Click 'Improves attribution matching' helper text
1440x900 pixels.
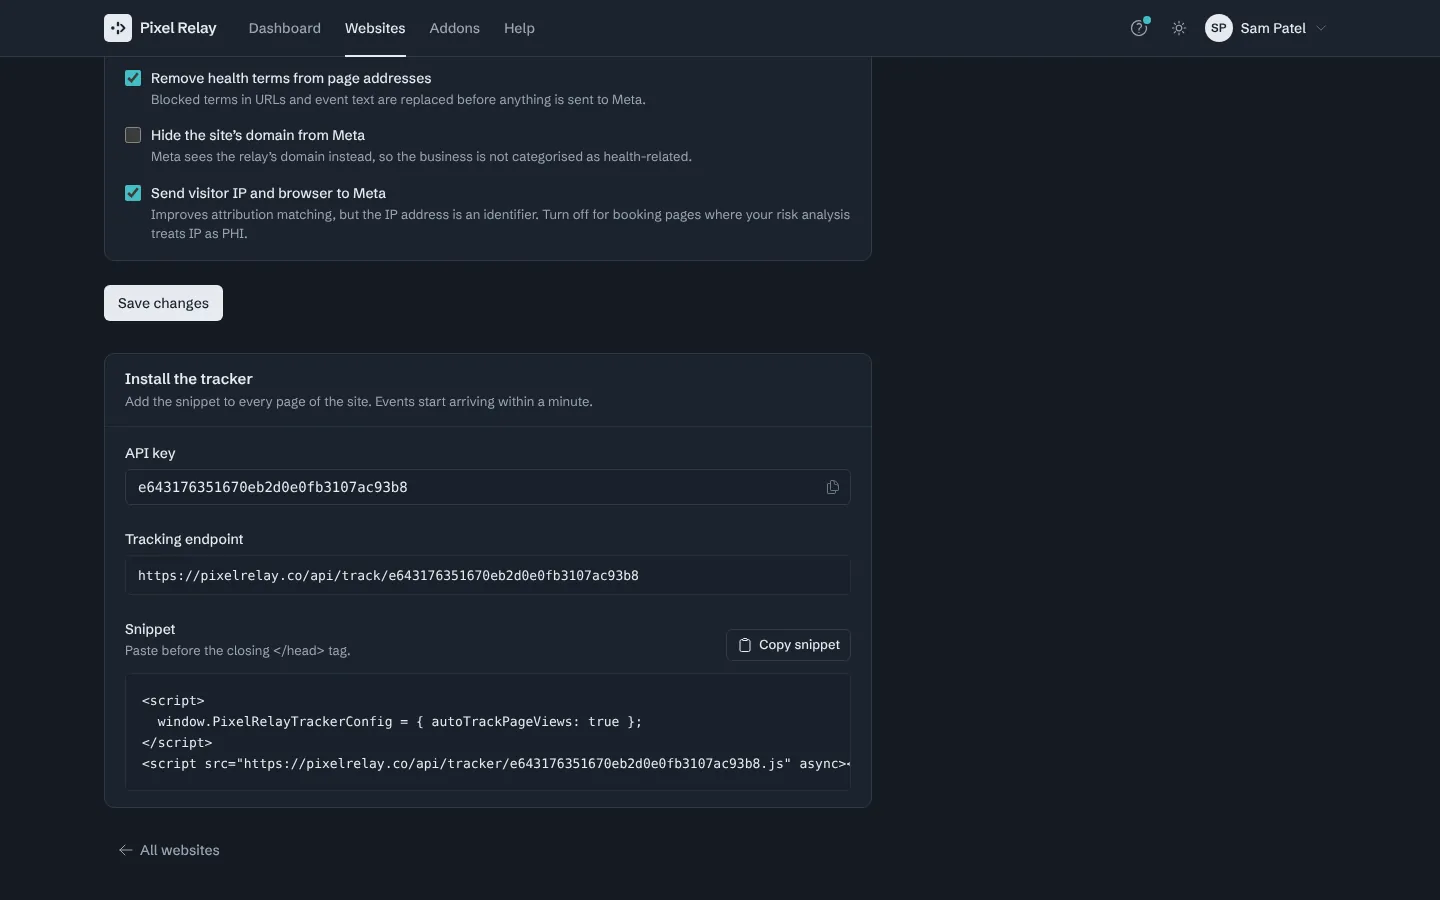coord(500,224)
